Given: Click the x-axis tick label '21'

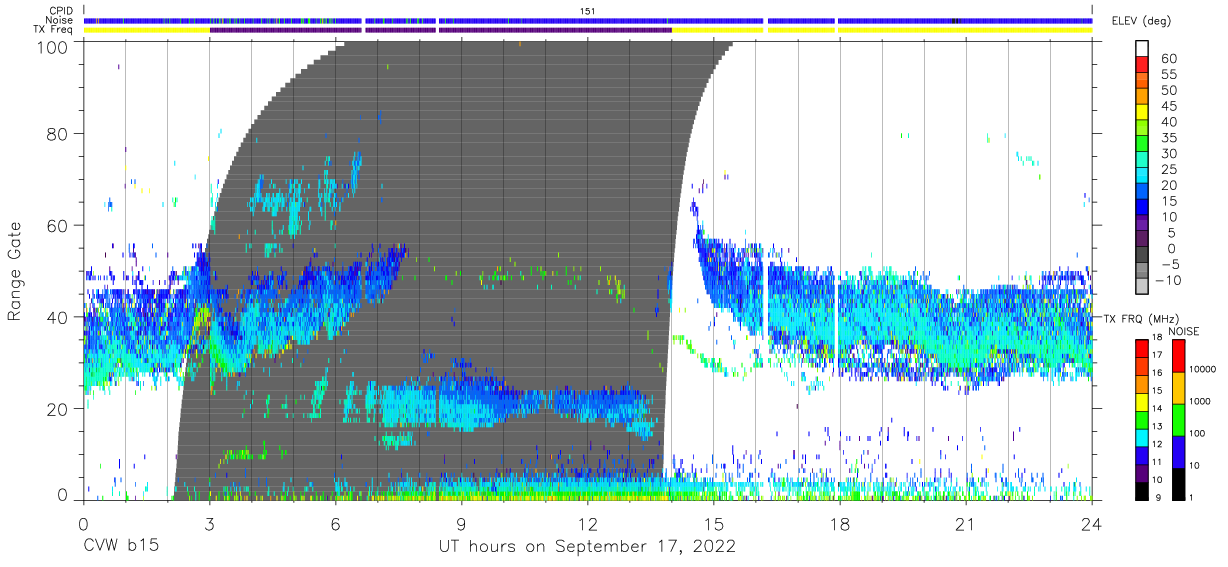Looking at the screenshot, I should [966, 523].
